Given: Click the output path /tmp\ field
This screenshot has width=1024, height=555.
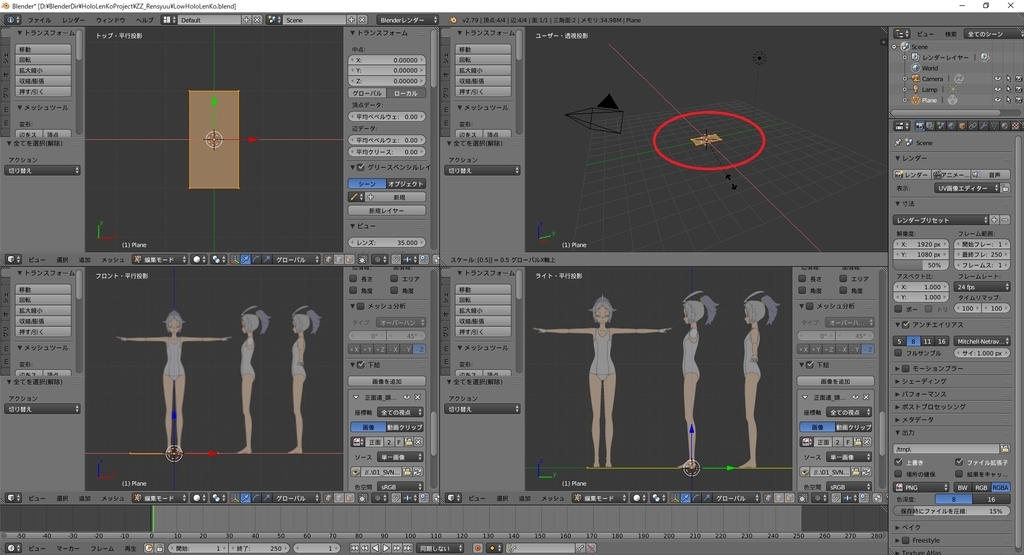Looking at the screenshot, I should tap(946, 449).
